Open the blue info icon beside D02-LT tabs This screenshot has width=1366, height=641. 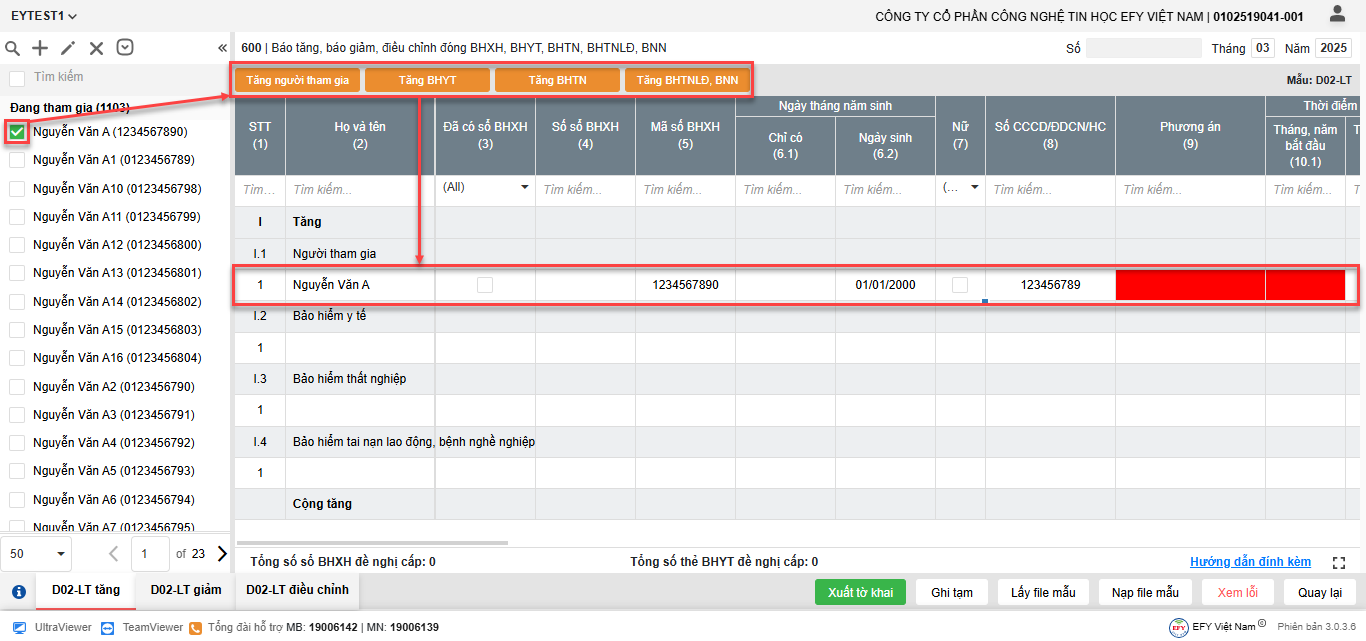(x=18, y=591)
